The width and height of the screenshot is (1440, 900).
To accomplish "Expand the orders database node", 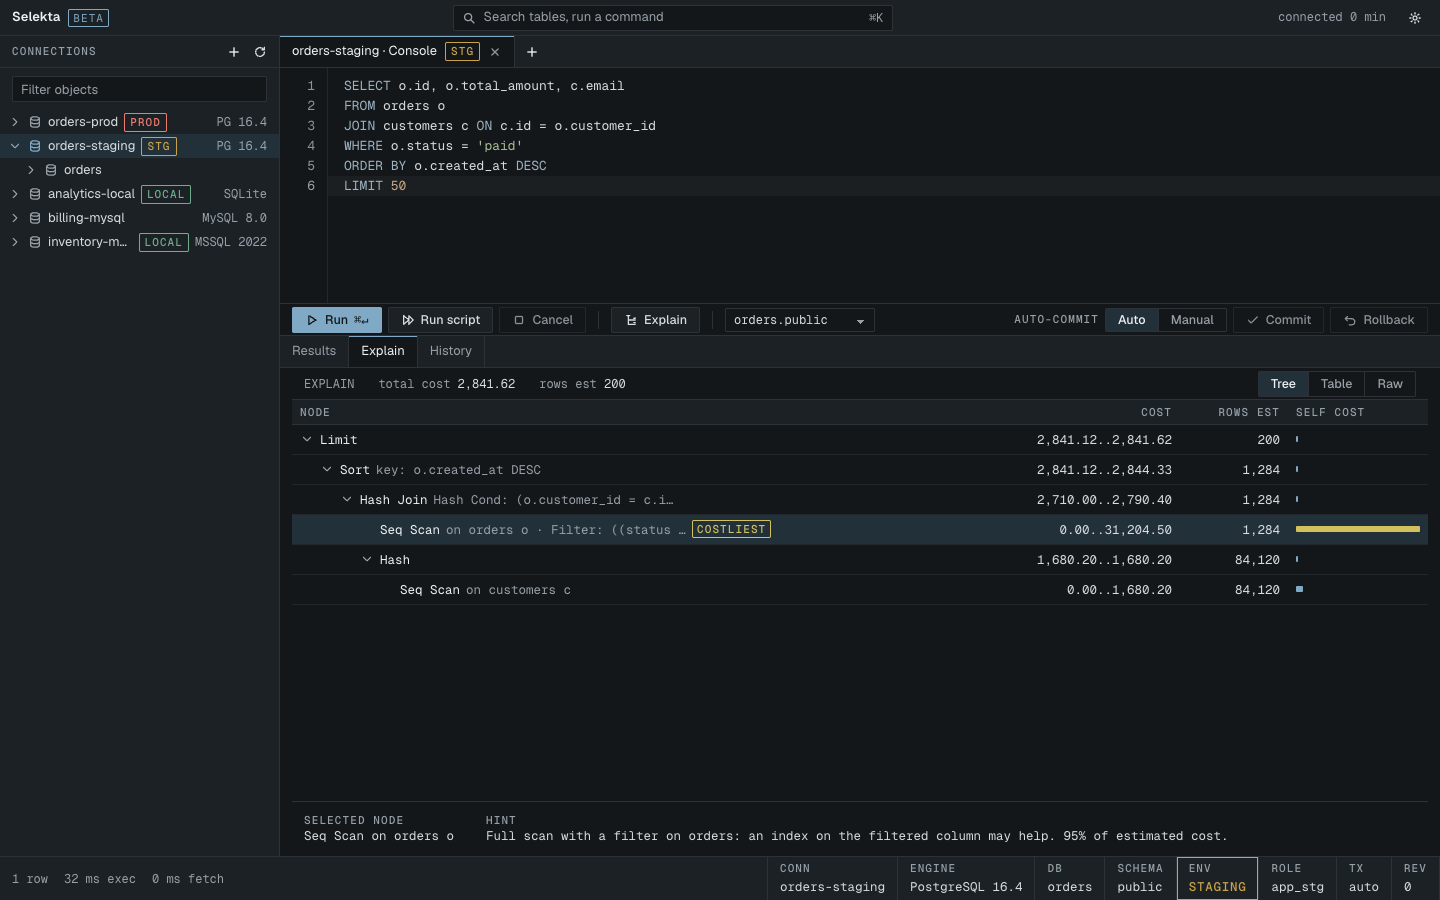I will [31, 170].
